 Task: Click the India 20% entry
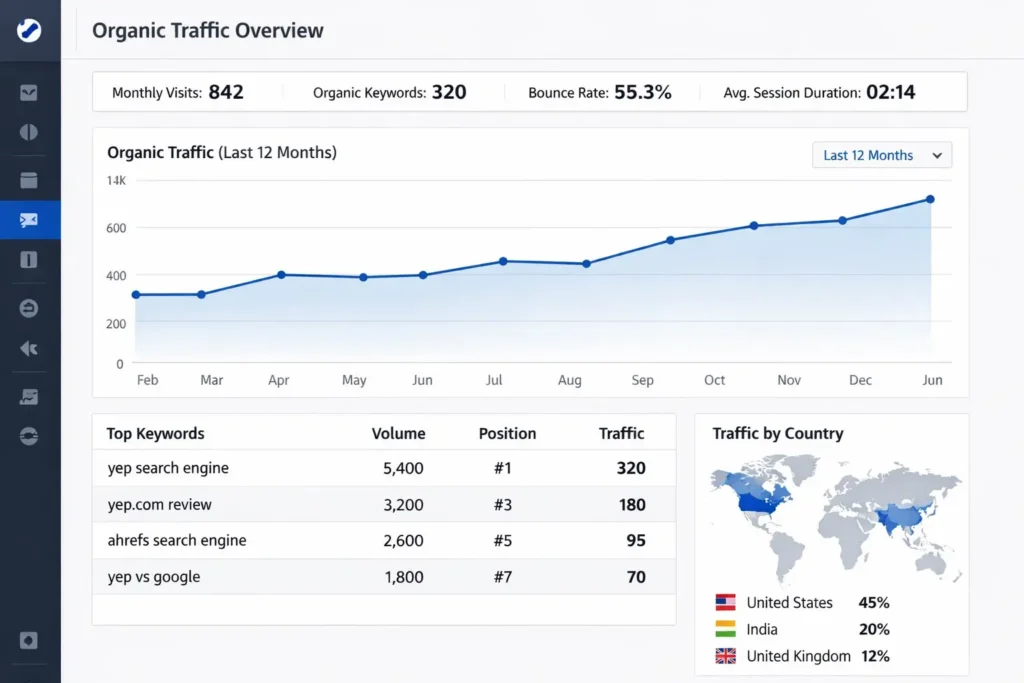click(x=803, y=629)
